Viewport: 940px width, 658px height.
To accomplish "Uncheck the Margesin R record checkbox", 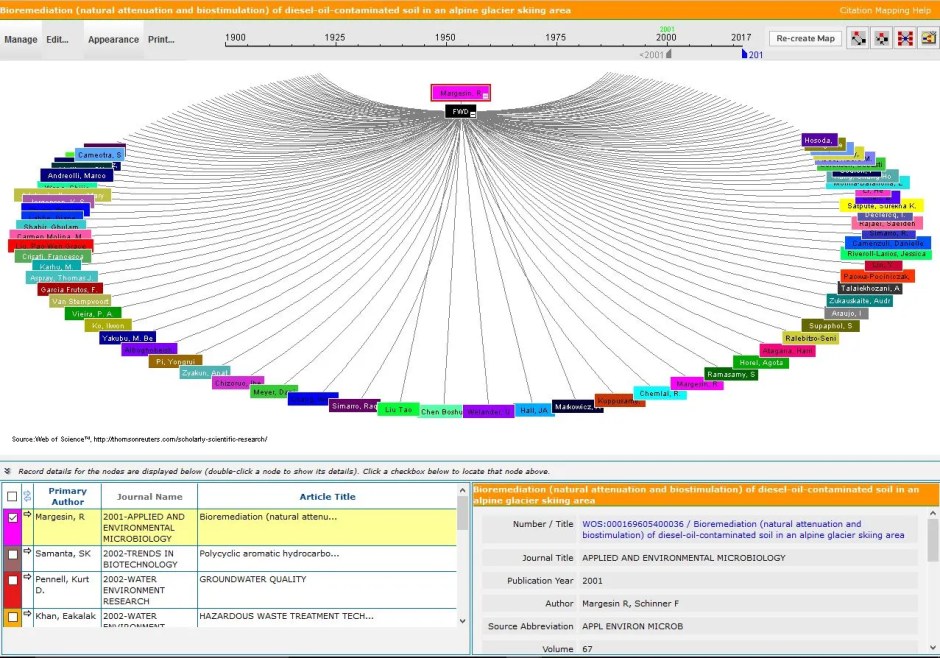I will click(13, 517).
